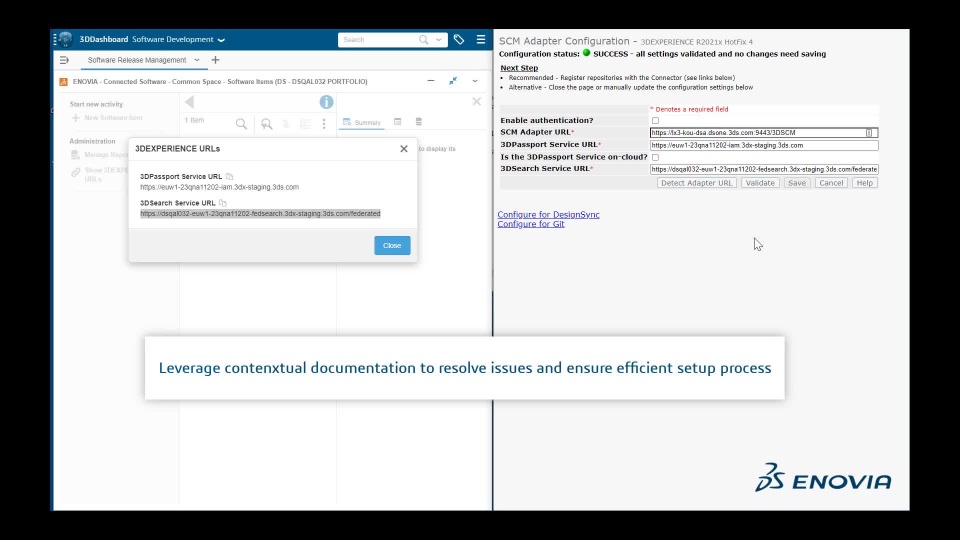This screenshot has height=540, width=960.
Task: Expand the Software Development dashboard dropdown
Action: [x=222, y=40]
